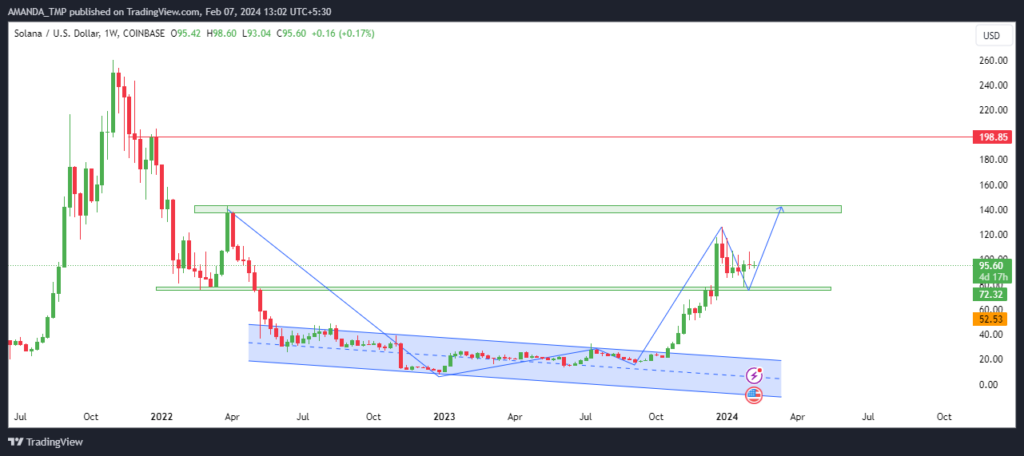This screenshot has width=1024, height=456.
Task: Select the 1W interval label
Action: pos(110,34)
